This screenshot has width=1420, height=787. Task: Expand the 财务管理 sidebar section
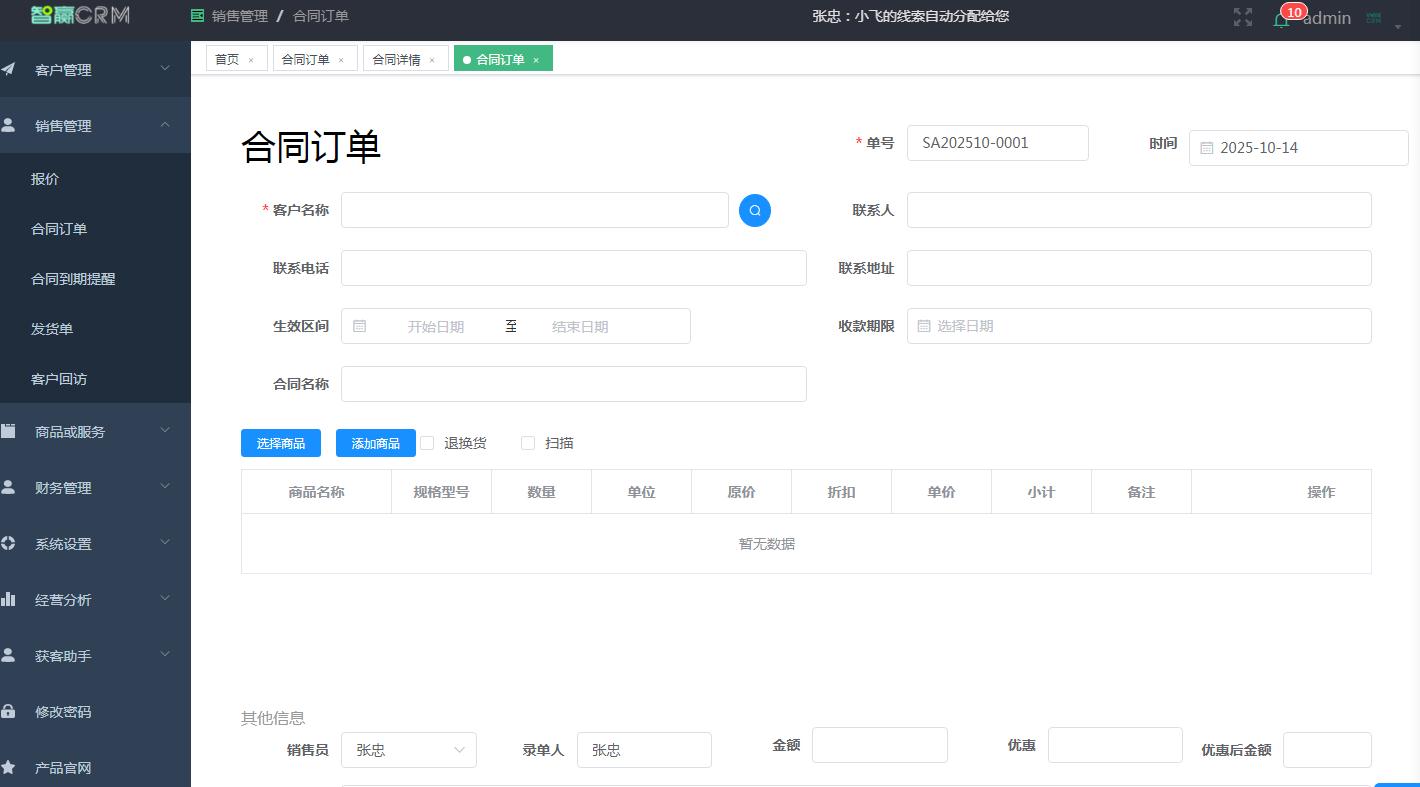tap(95, 487)
